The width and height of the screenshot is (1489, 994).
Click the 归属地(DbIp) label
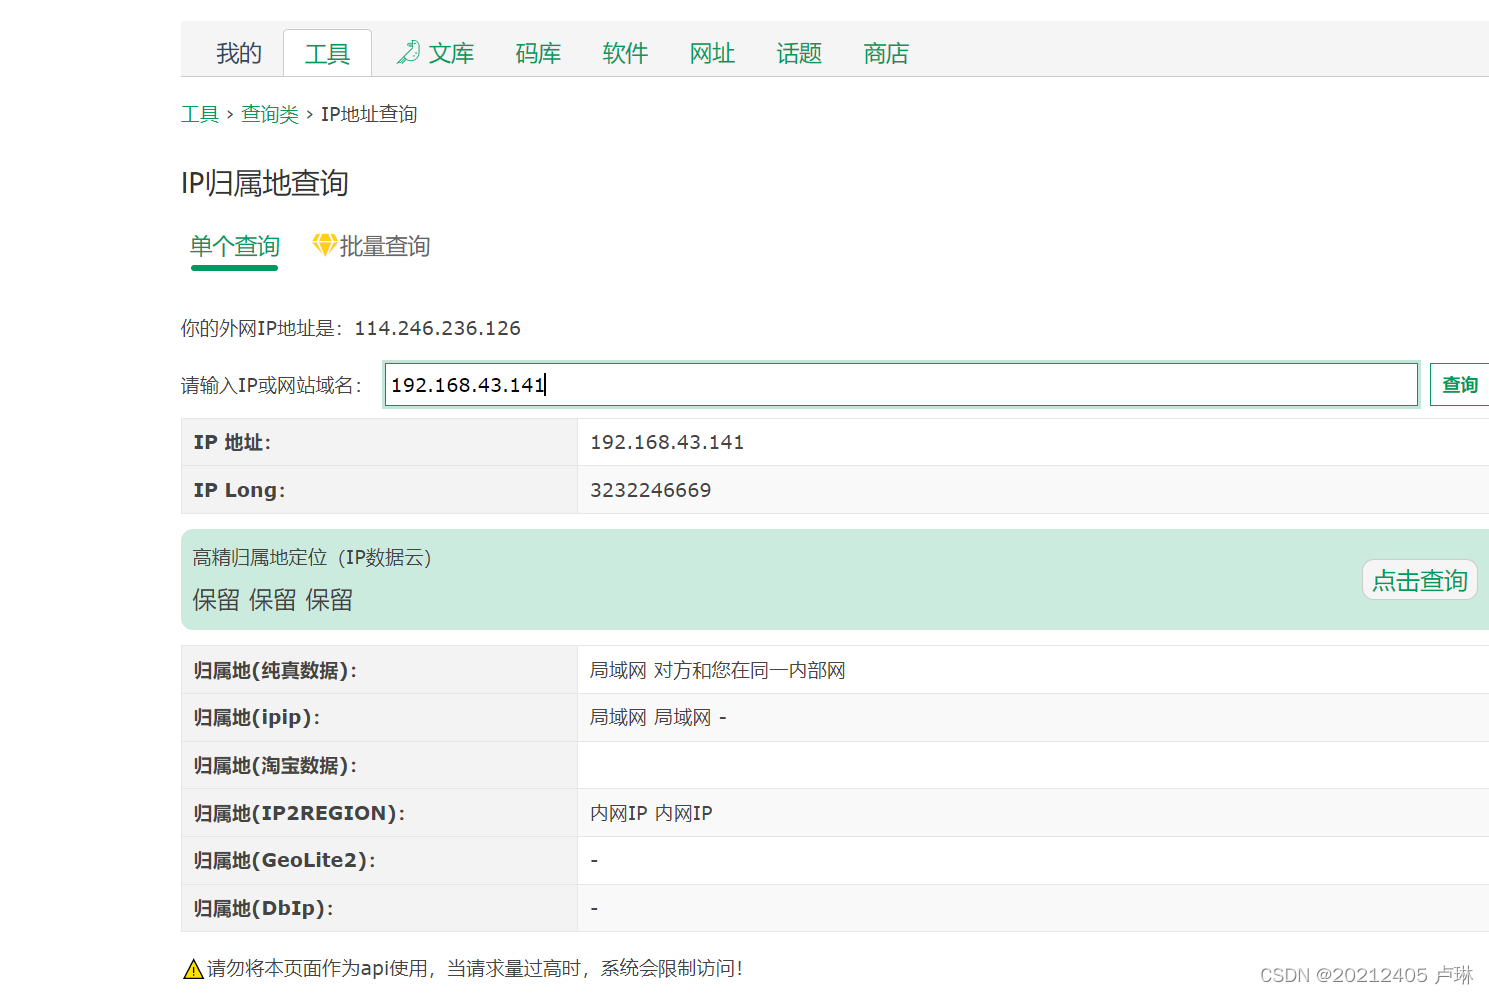coord(263,908)
